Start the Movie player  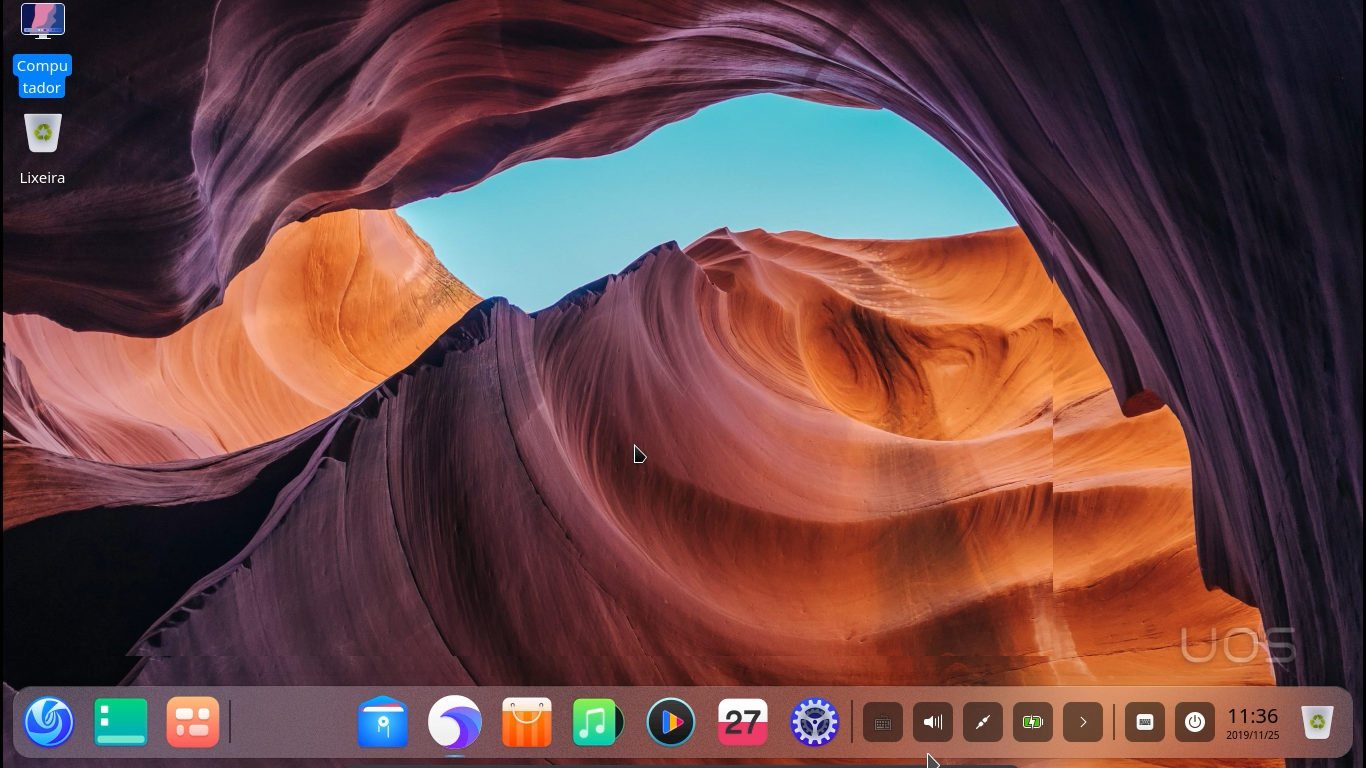point(670,722)
